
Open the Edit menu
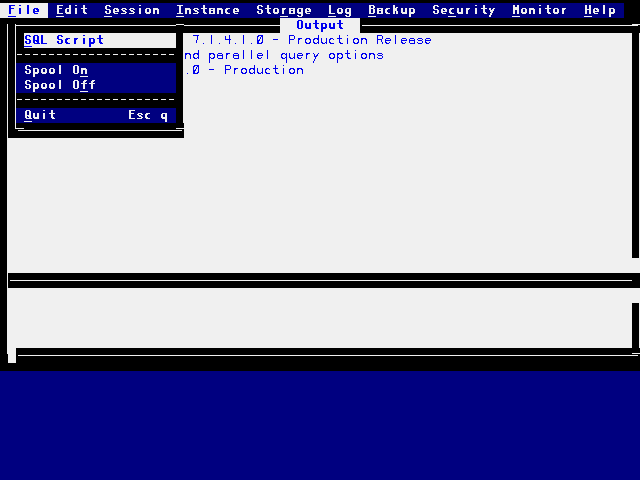pos(72,10)
